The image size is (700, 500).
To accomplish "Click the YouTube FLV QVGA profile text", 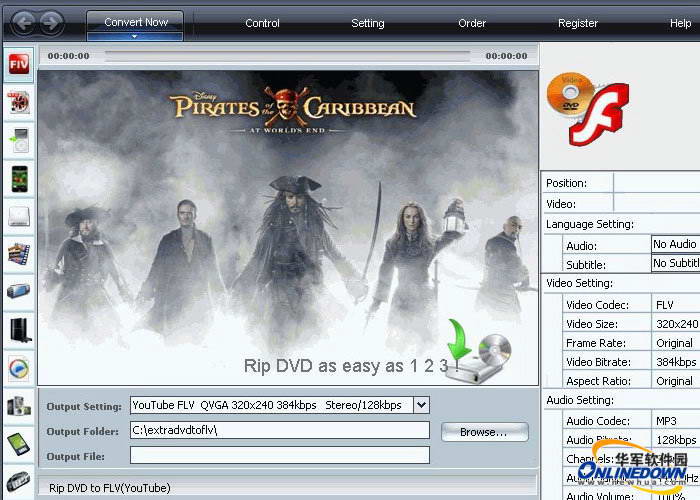I will [x=267, y=405].
